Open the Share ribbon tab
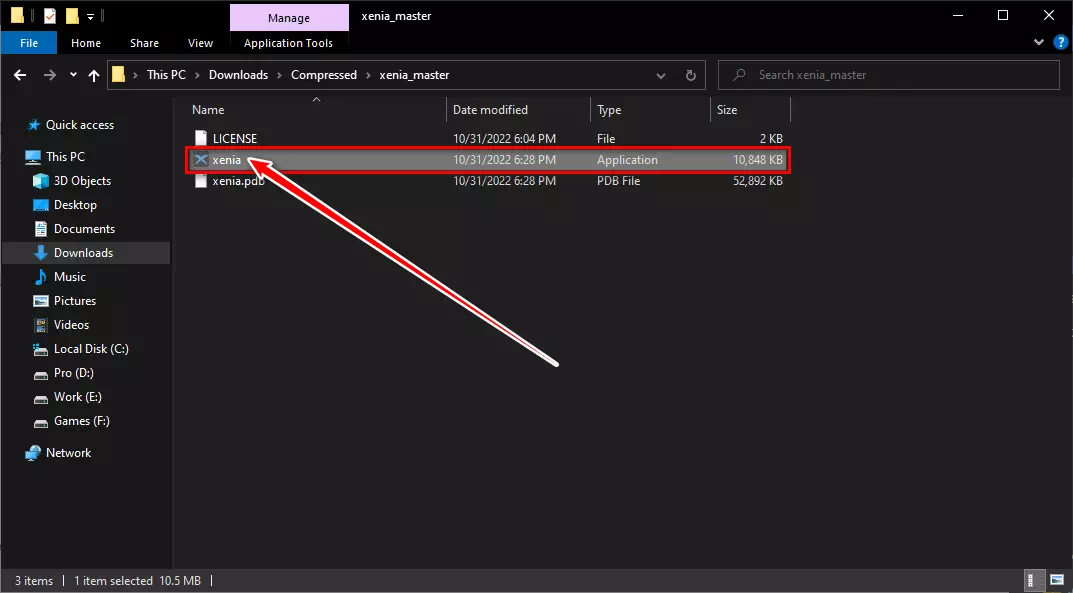The width and height of the screenshot is (1073, 593). (x=144, y=42)
